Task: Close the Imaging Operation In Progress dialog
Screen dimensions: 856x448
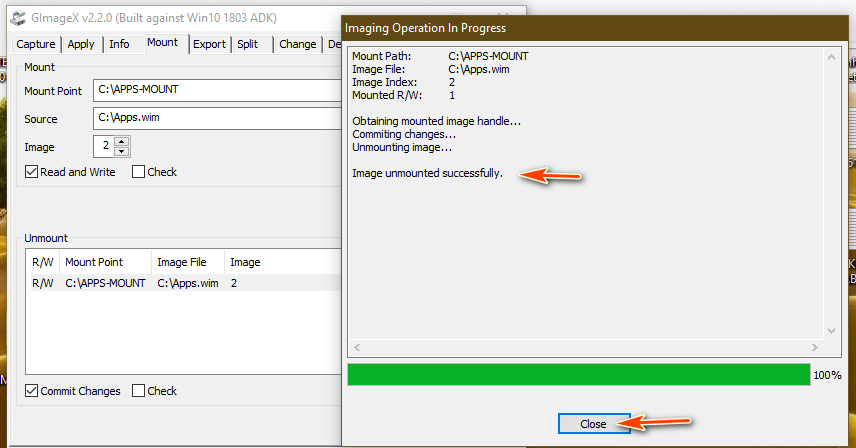Action: [593, 423]
